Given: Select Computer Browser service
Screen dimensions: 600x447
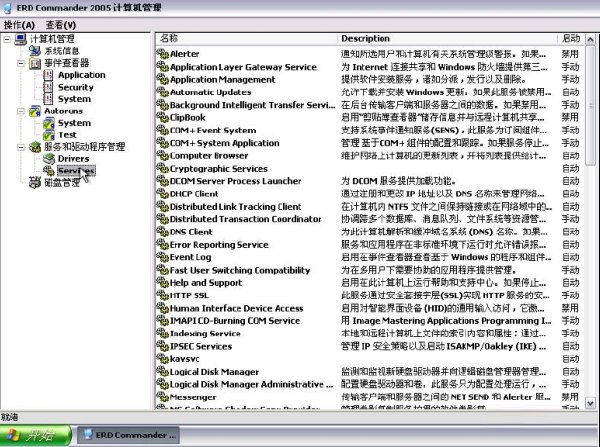Looking at the screenshot, I should (209, 156).
